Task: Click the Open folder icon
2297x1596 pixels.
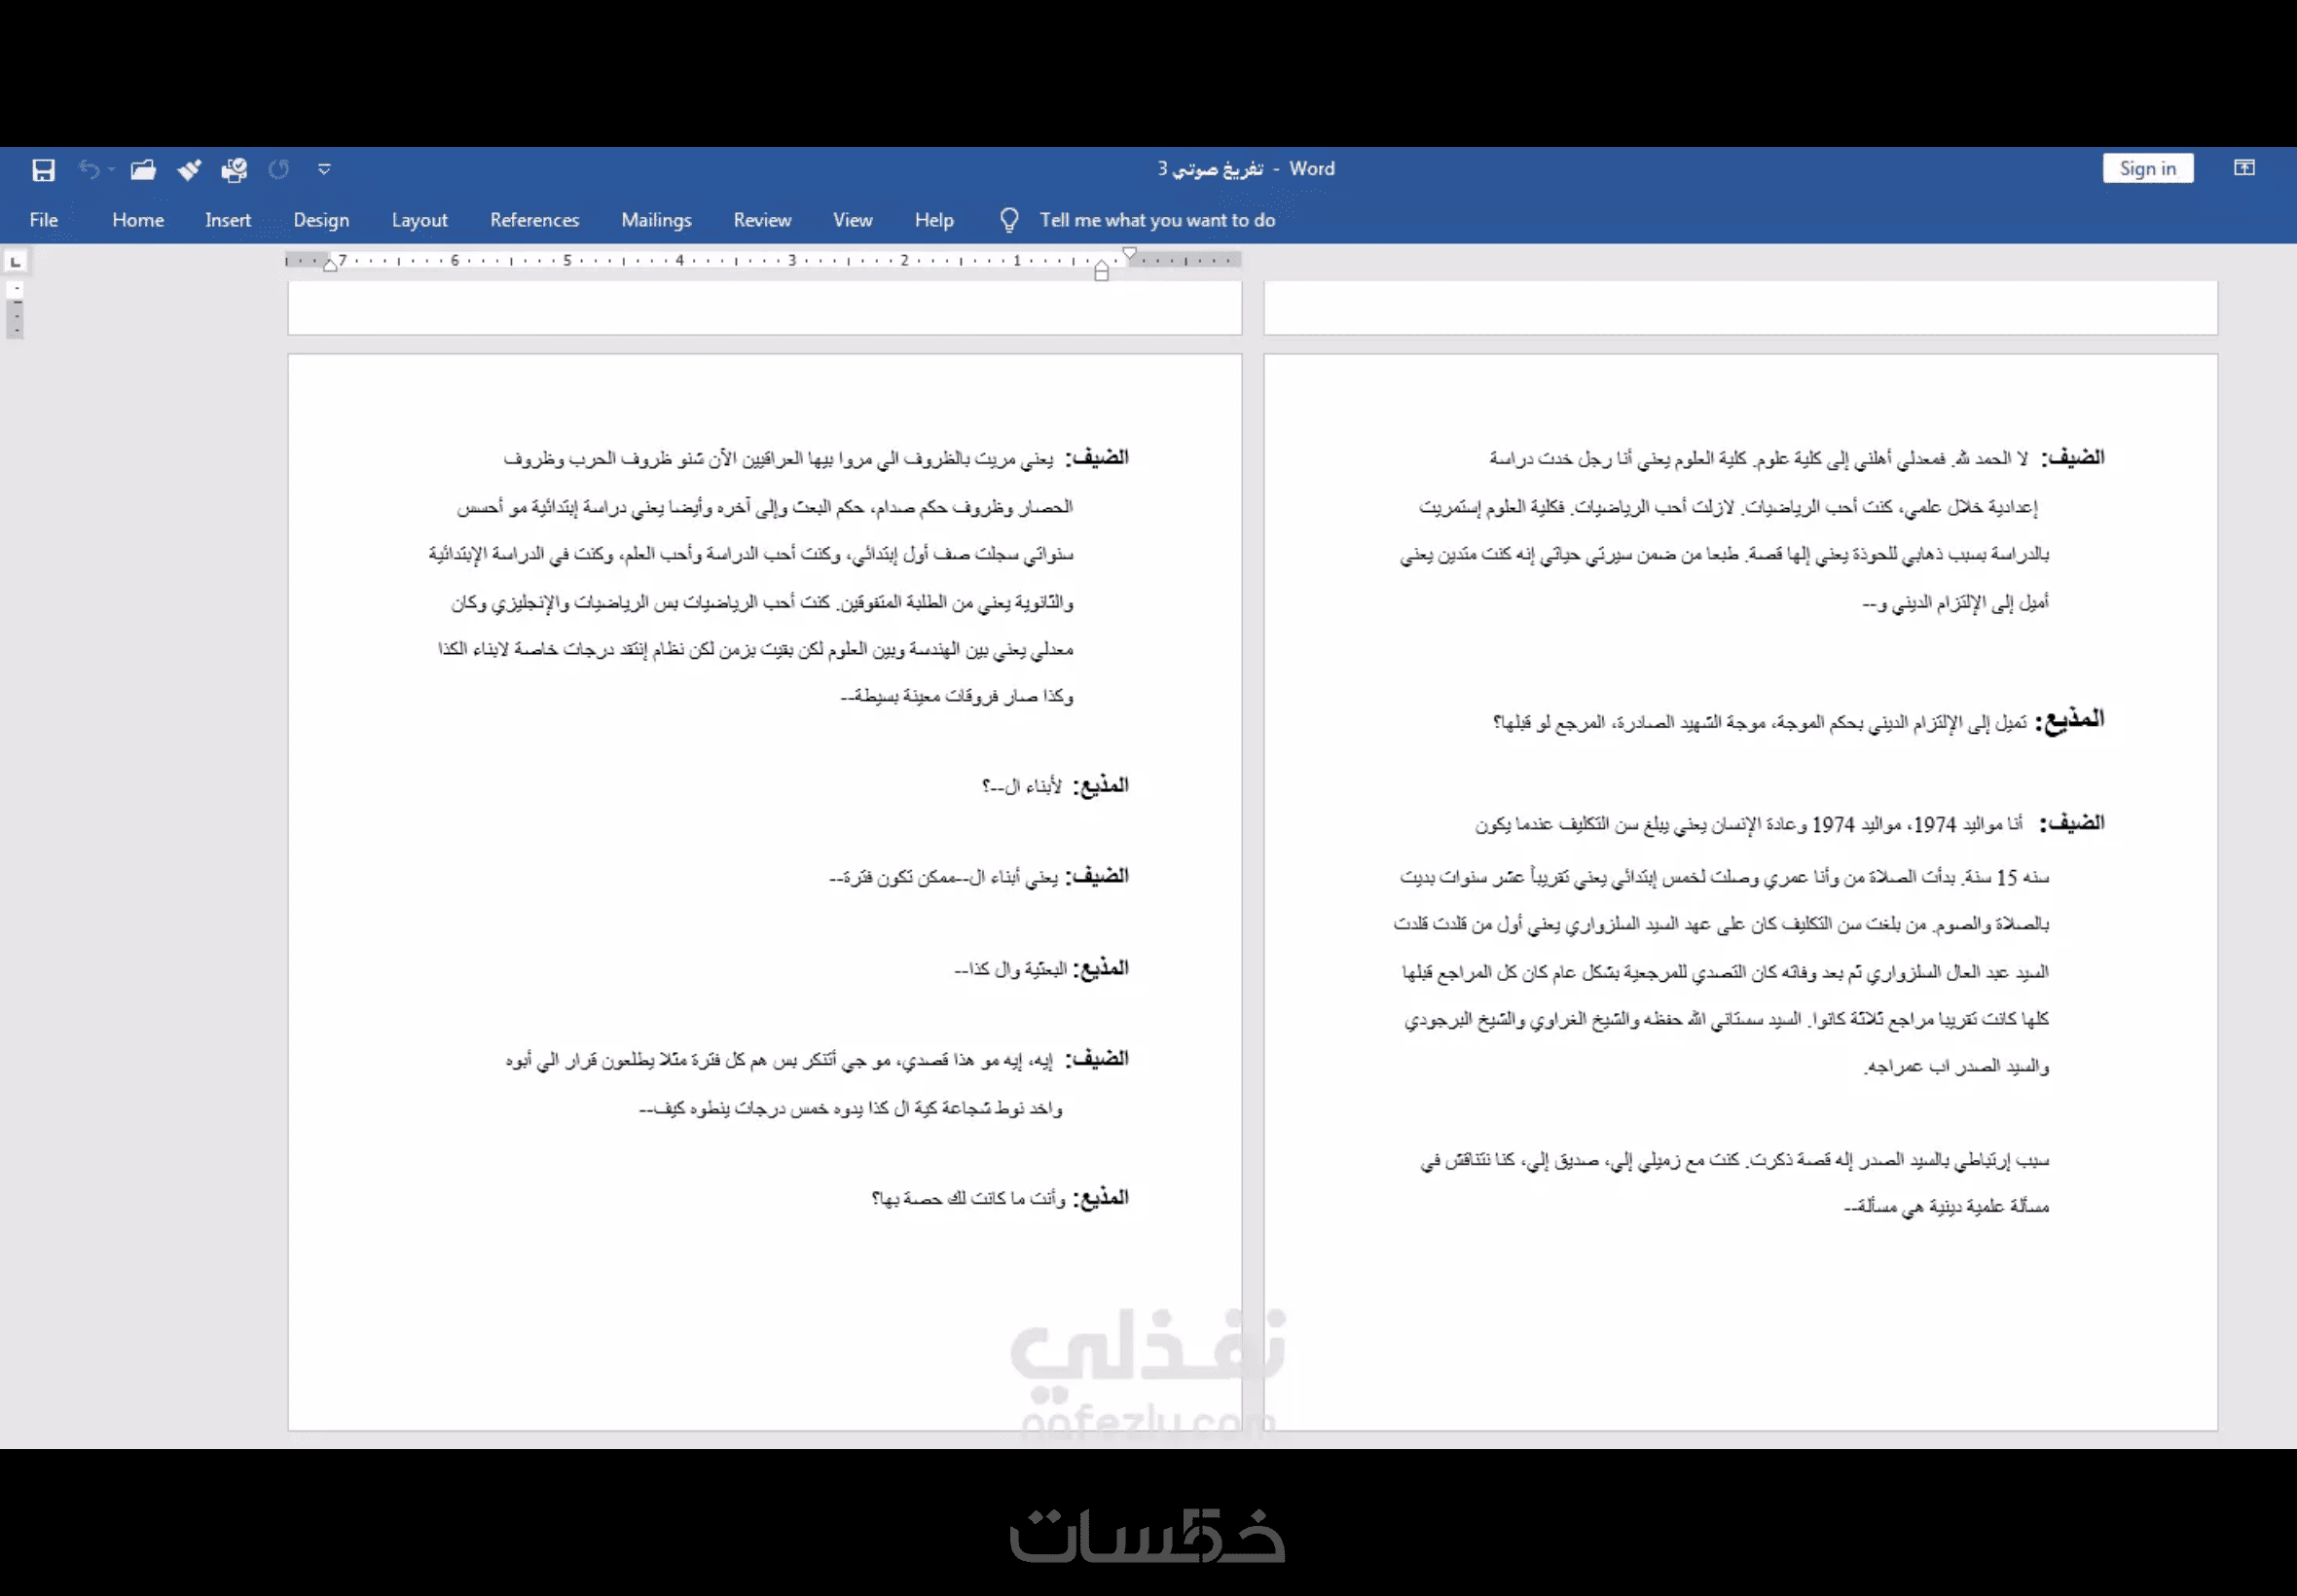Action: pos(143,170)
